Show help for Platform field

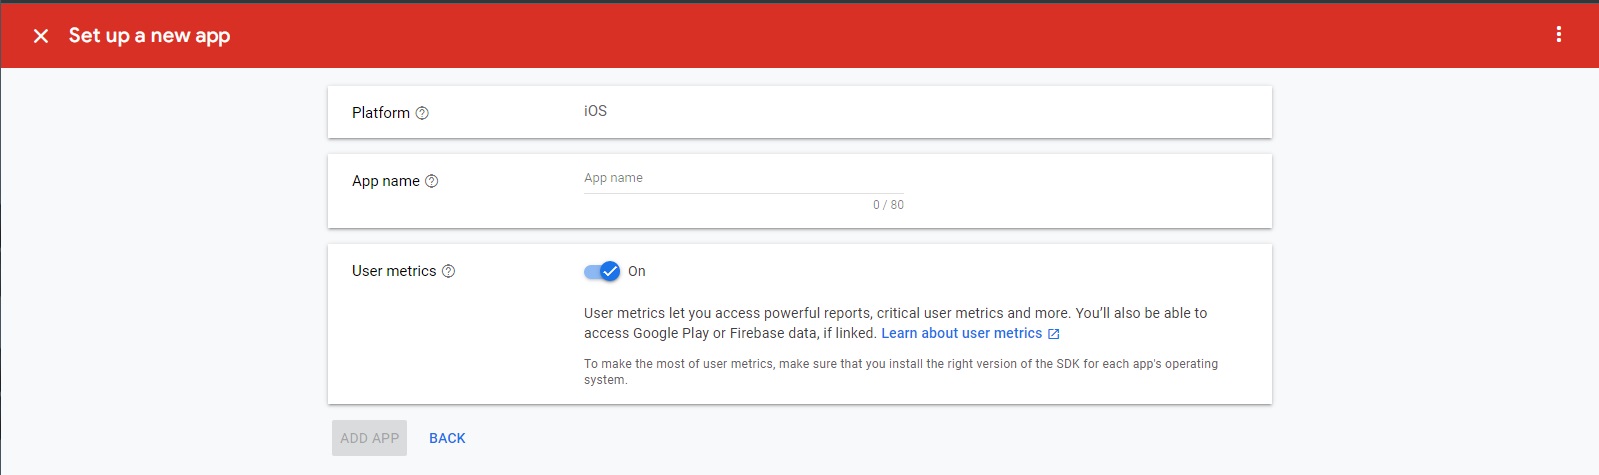(x=422, y=113)
